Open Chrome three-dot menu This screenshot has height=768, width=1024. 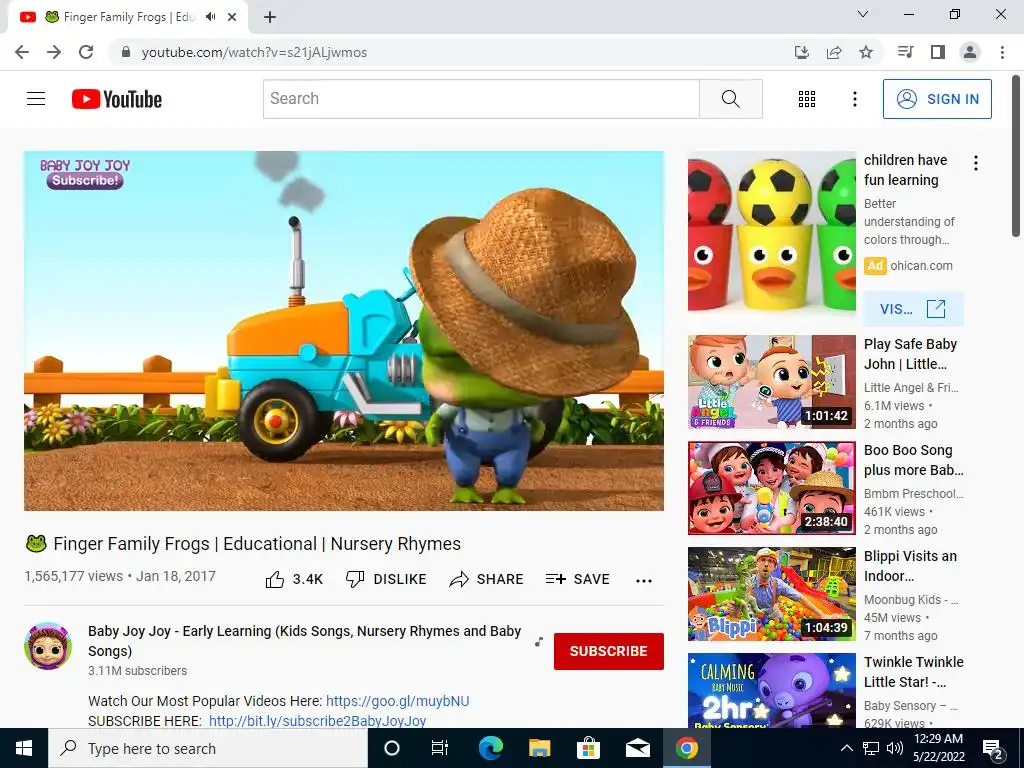(1002, 52)
